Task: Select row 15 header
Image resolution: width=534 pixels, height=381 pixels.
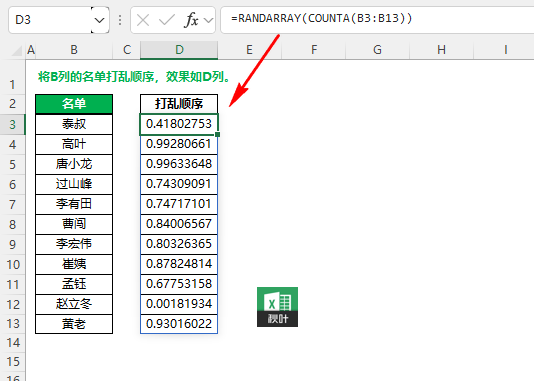Action: coord(13,362)
